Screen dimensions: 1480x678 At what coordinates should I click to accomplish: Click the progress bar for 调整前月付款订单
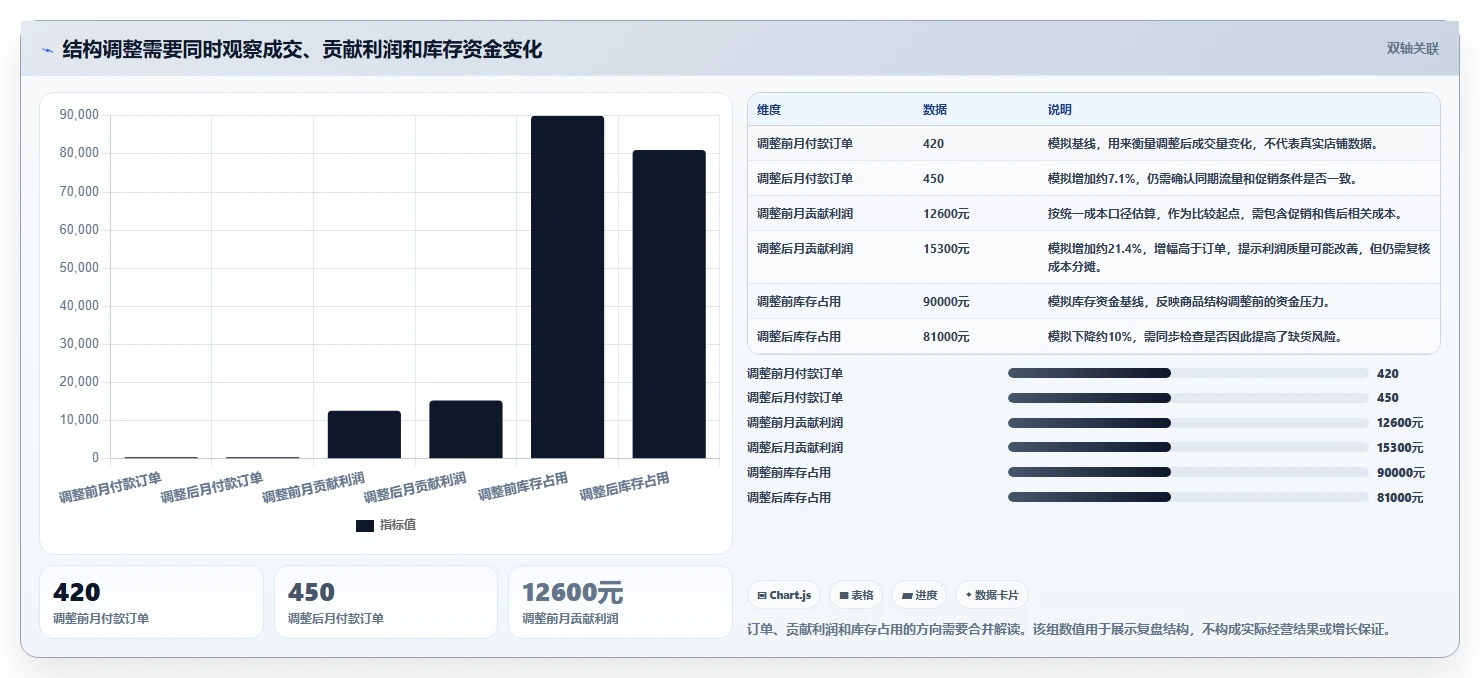pos(1188,373)
